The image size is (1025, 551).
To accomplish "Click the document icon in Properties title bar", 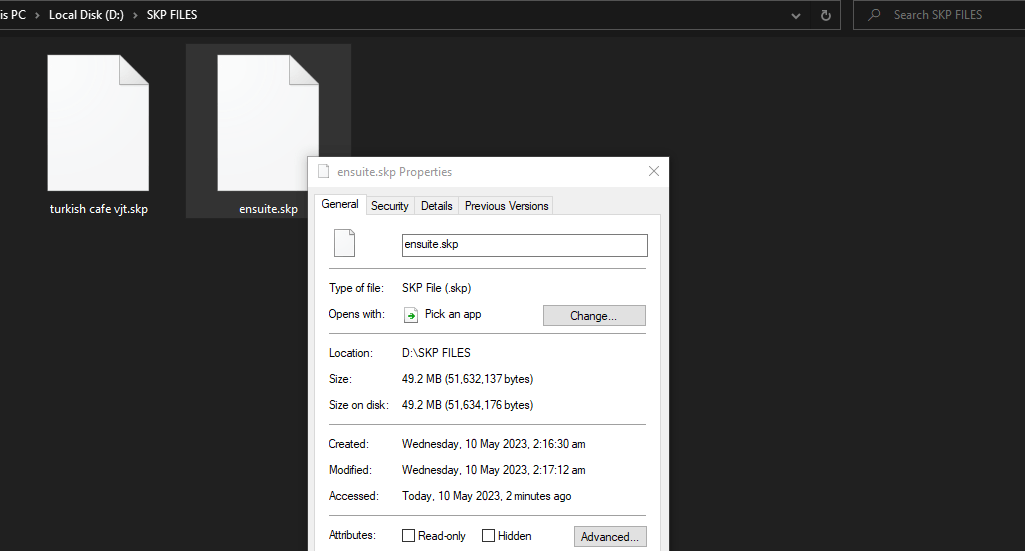I will (323, 171).
